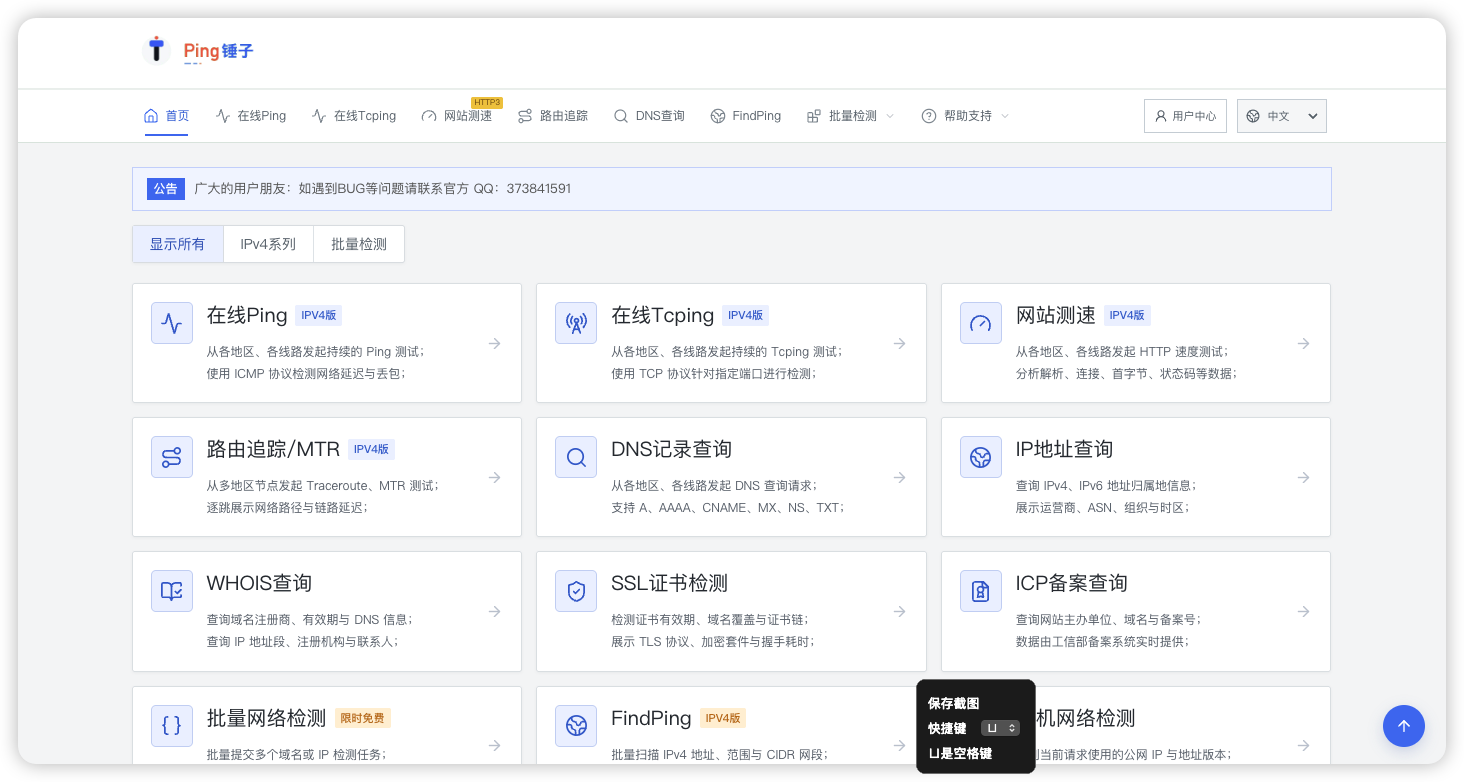Click the IPV4版 badge on 在线Ping card
Viewport: 1464px width, 782px height.
pos(320,315)
